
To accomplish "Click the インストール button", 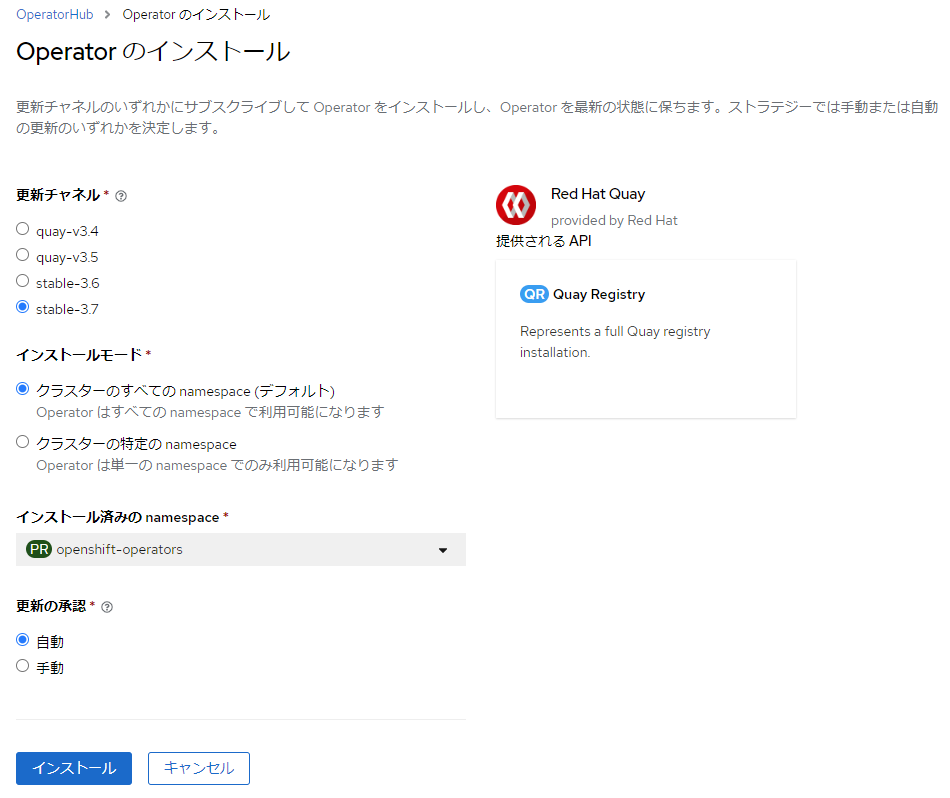I will pyautogui.click(x=73, y=768).
